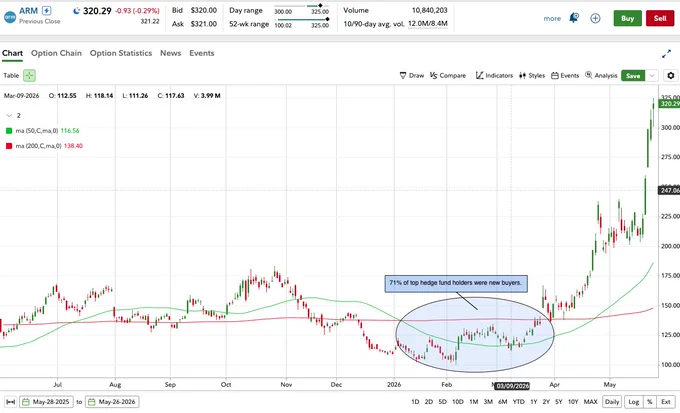Open the Analysis tool

601,75
